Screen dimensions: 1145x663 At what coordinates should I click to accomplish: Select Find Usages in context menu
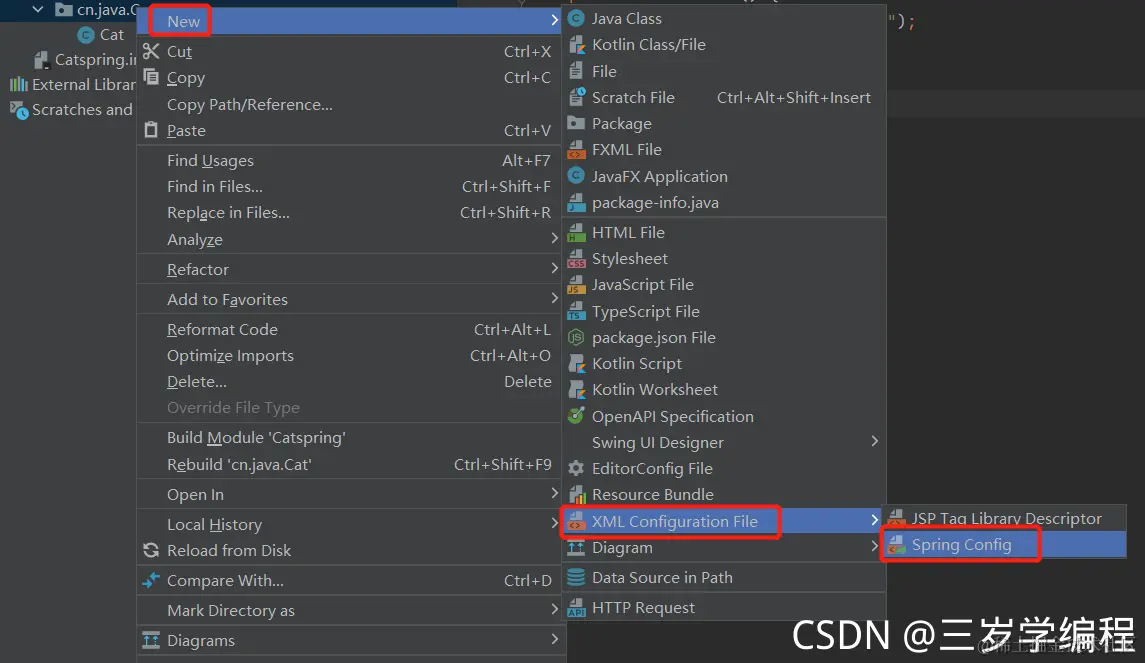[348, 161]
